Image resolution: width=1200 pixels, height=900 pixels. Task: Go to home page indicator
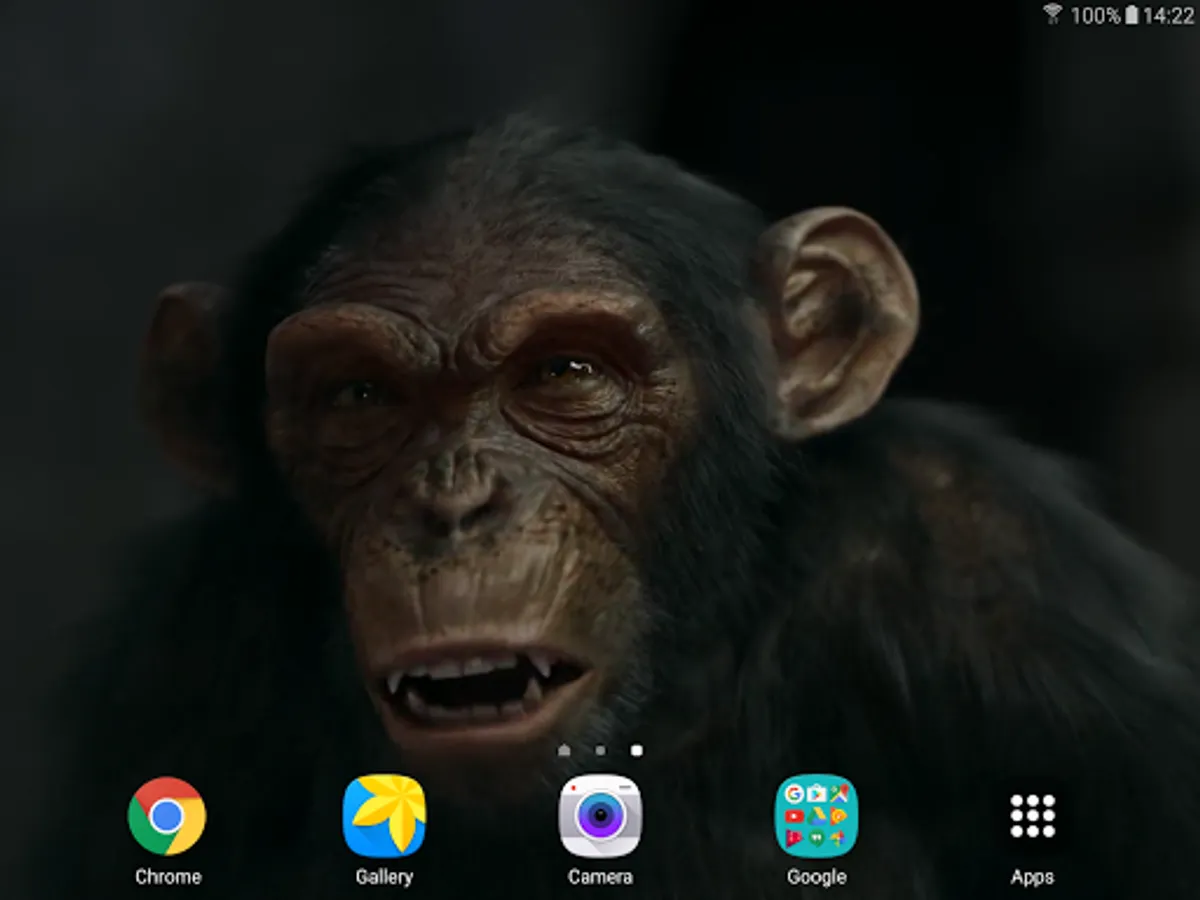click(564, 750)
